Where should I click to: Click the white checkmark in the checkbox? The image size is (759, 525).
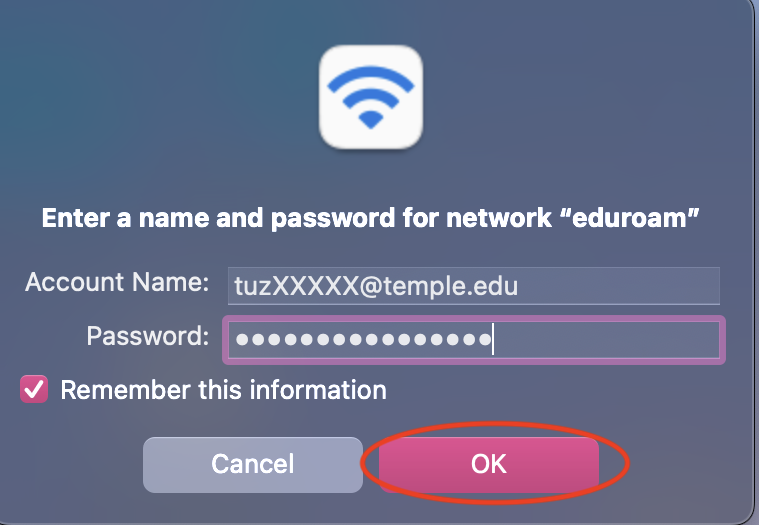click(x=34, y=389)
